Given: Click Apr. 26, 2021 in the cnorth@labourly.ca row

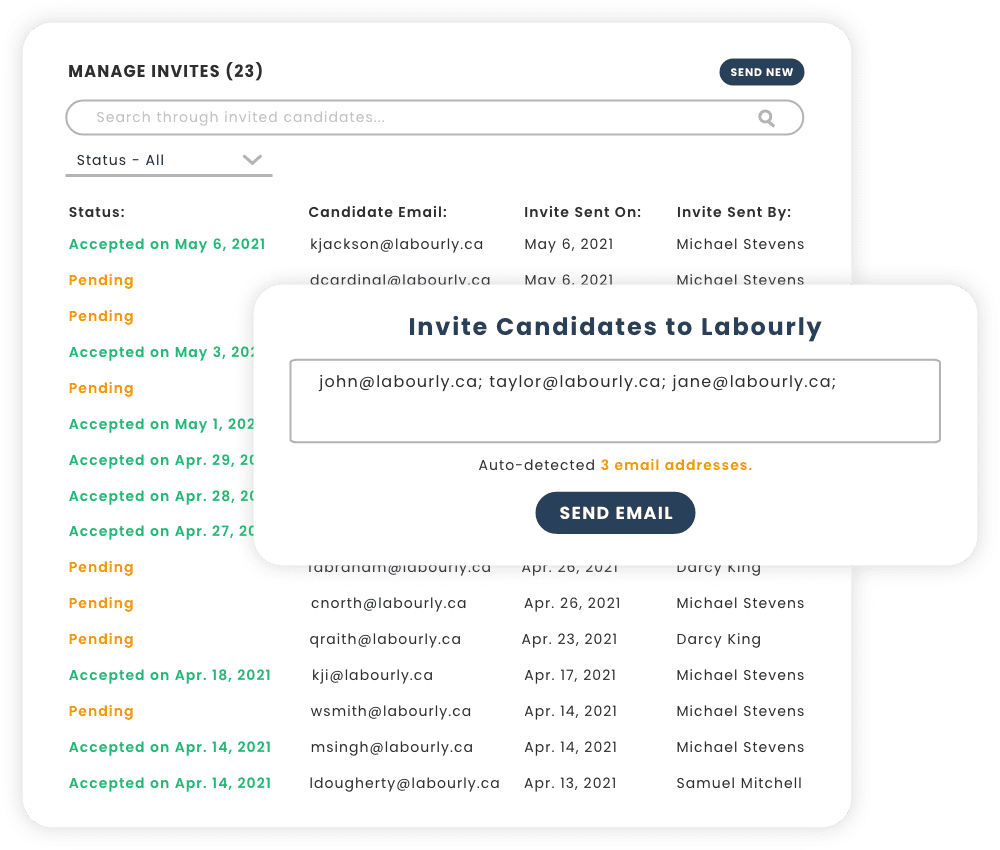Looking at the screenshot, I should tap(572, 603).
